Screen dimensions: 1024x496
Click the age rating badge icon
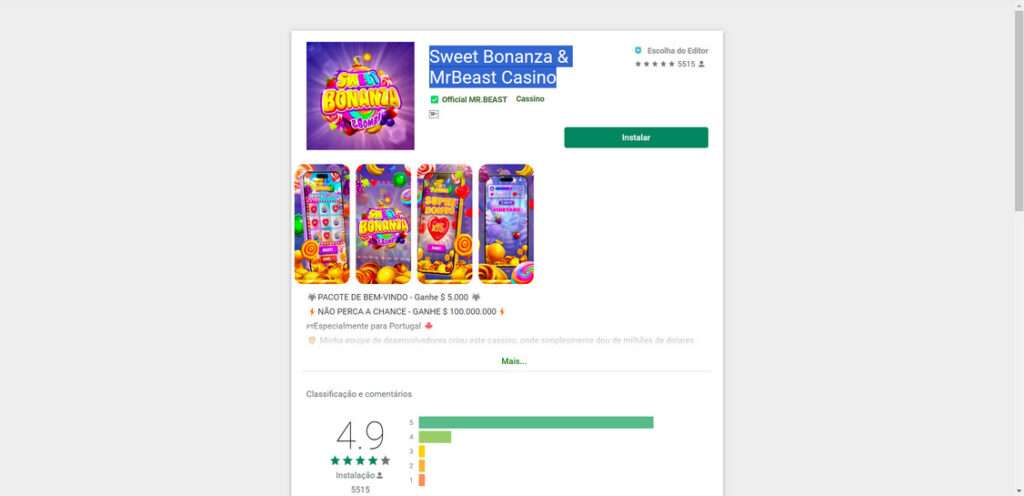tap(434, 114)
